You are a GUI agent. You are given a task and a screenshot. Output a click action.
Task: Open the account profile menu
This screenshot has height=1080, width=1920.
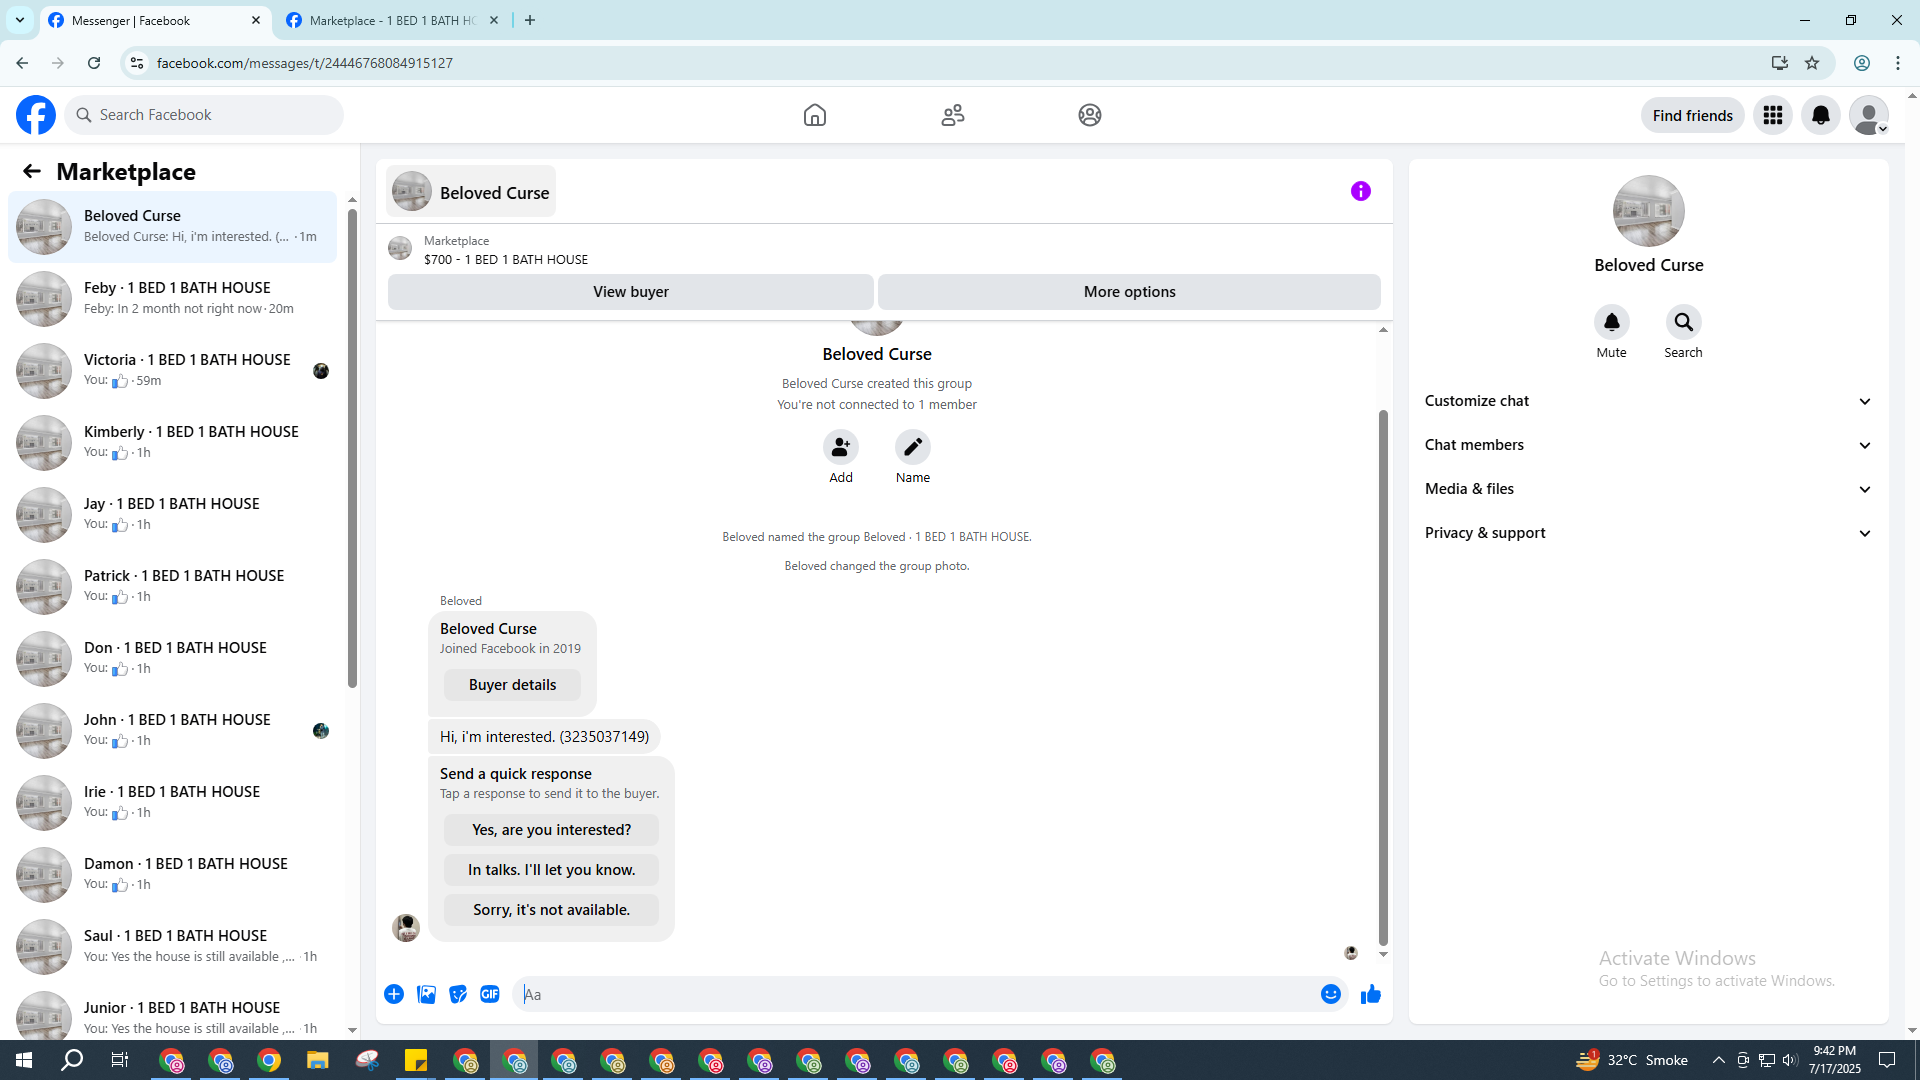point(1869,115)
